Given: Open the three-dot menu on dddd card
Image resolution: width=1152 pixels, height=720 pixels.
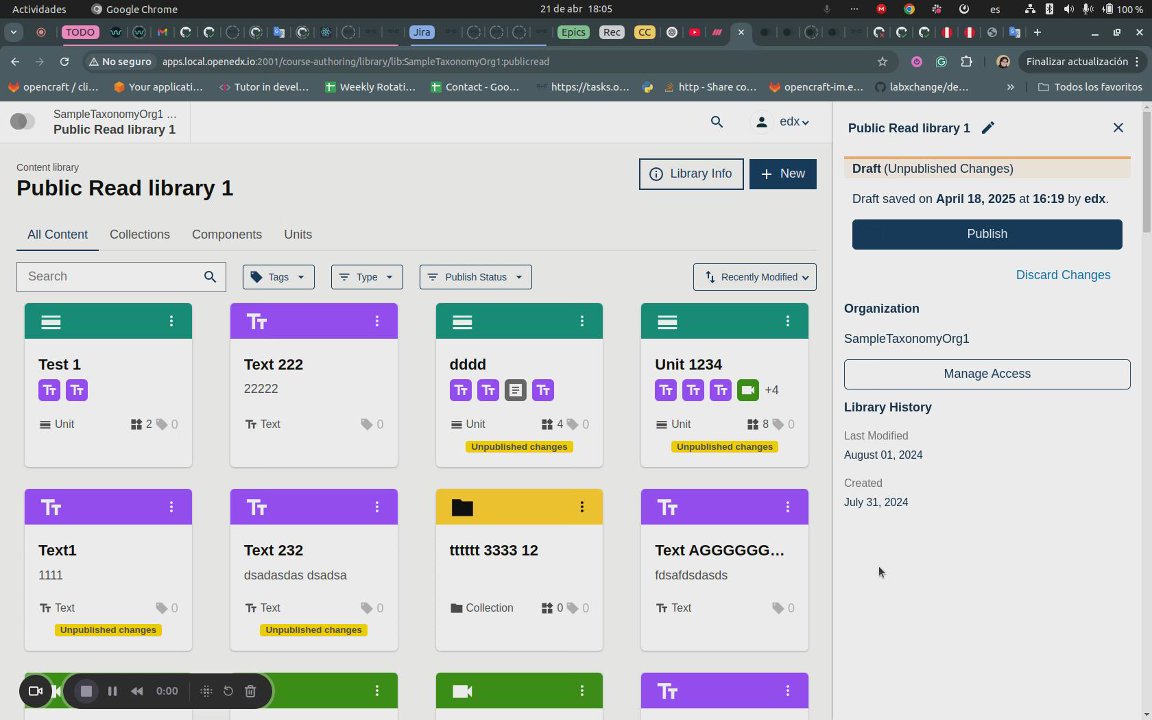Looking at the screenshot, I should [582, 321].
